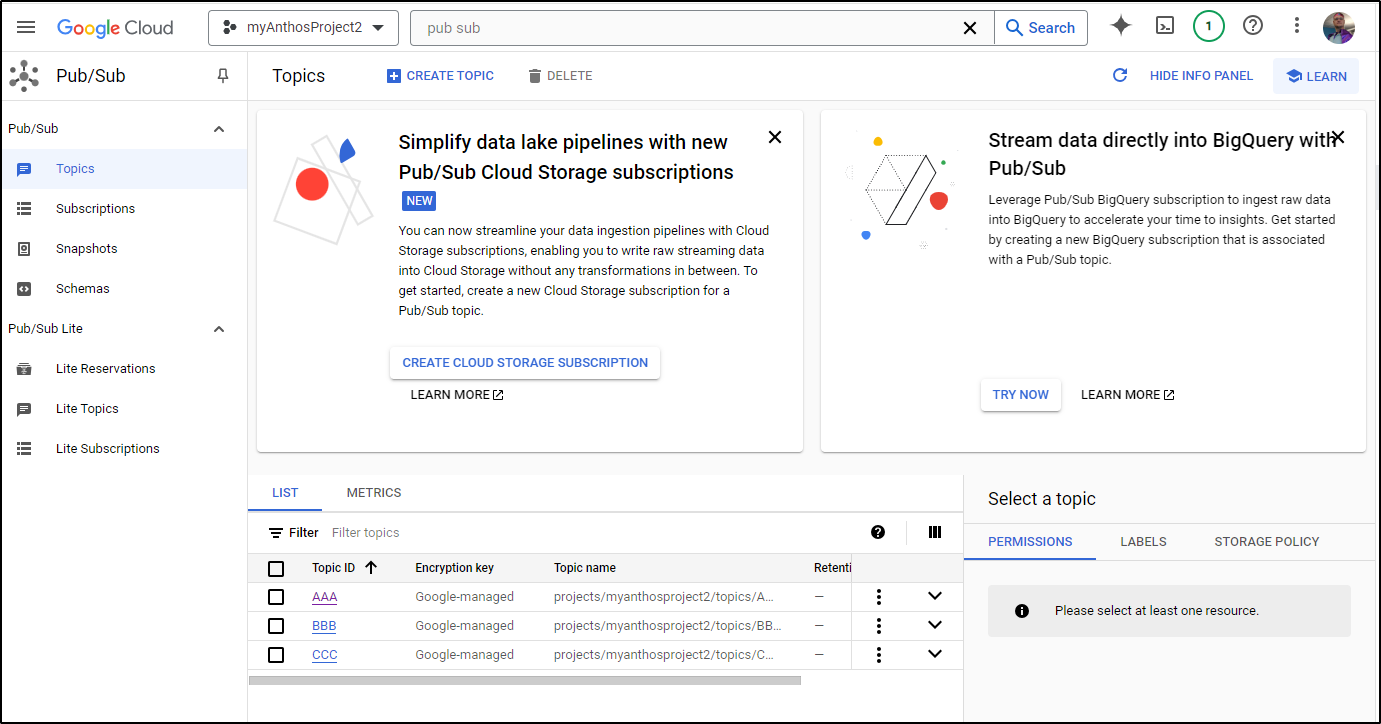Click the LEARN button
1381x724 pixels.
[x=1316, y=76]
